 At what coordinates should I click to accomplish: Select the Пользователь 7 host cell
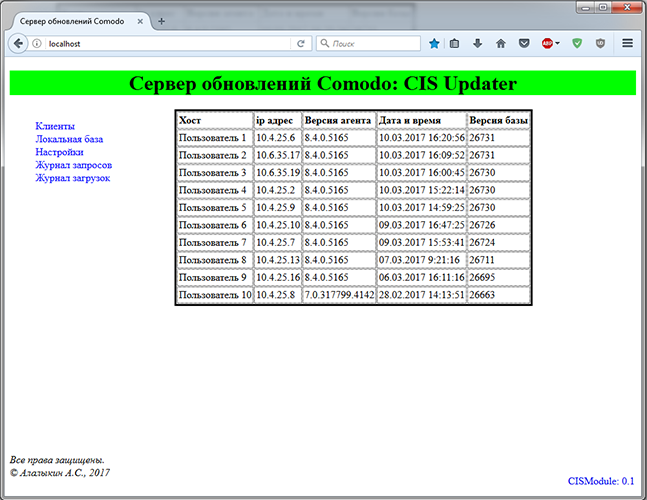point(215,243)
